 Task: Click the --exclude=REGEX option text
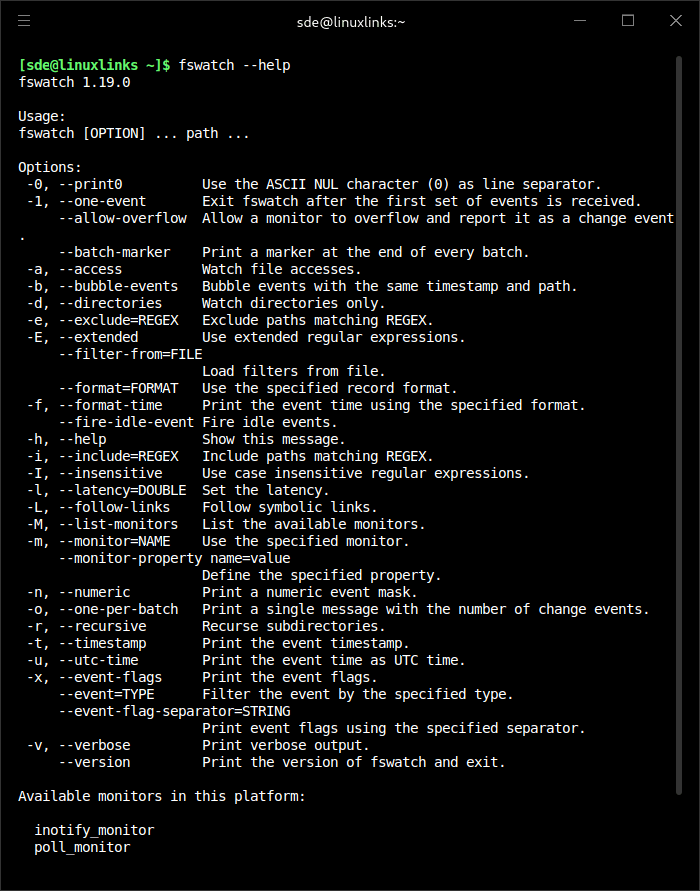(118, 320)
